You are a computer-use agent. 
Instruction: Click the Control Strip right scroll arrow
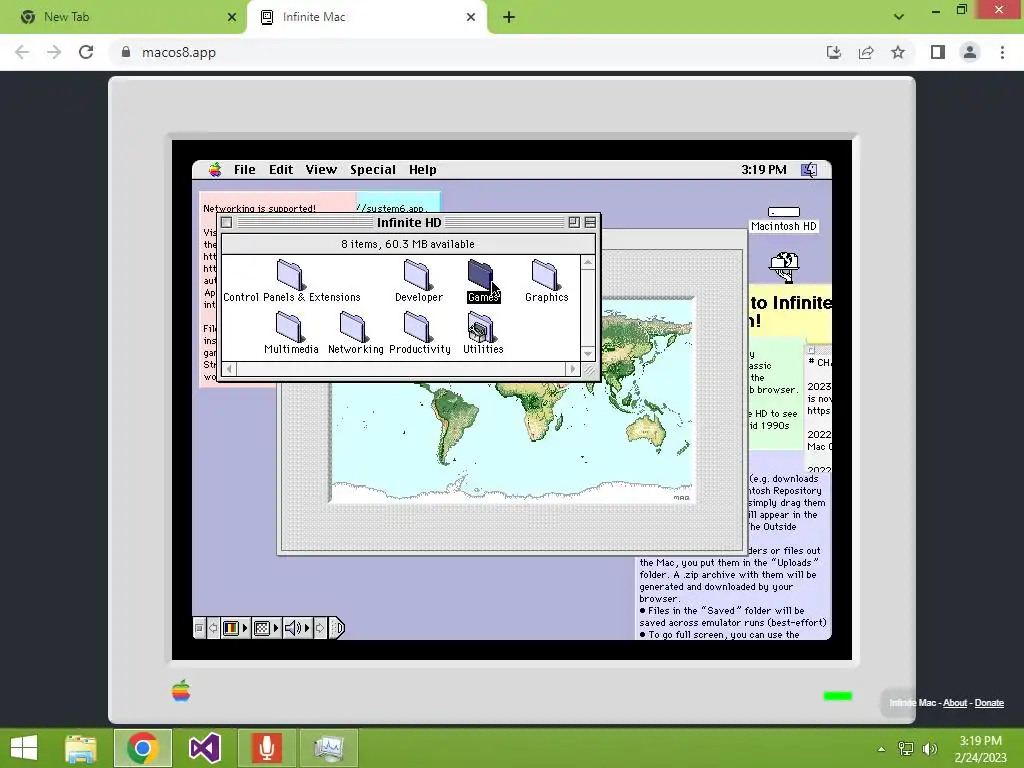point(320,628)
